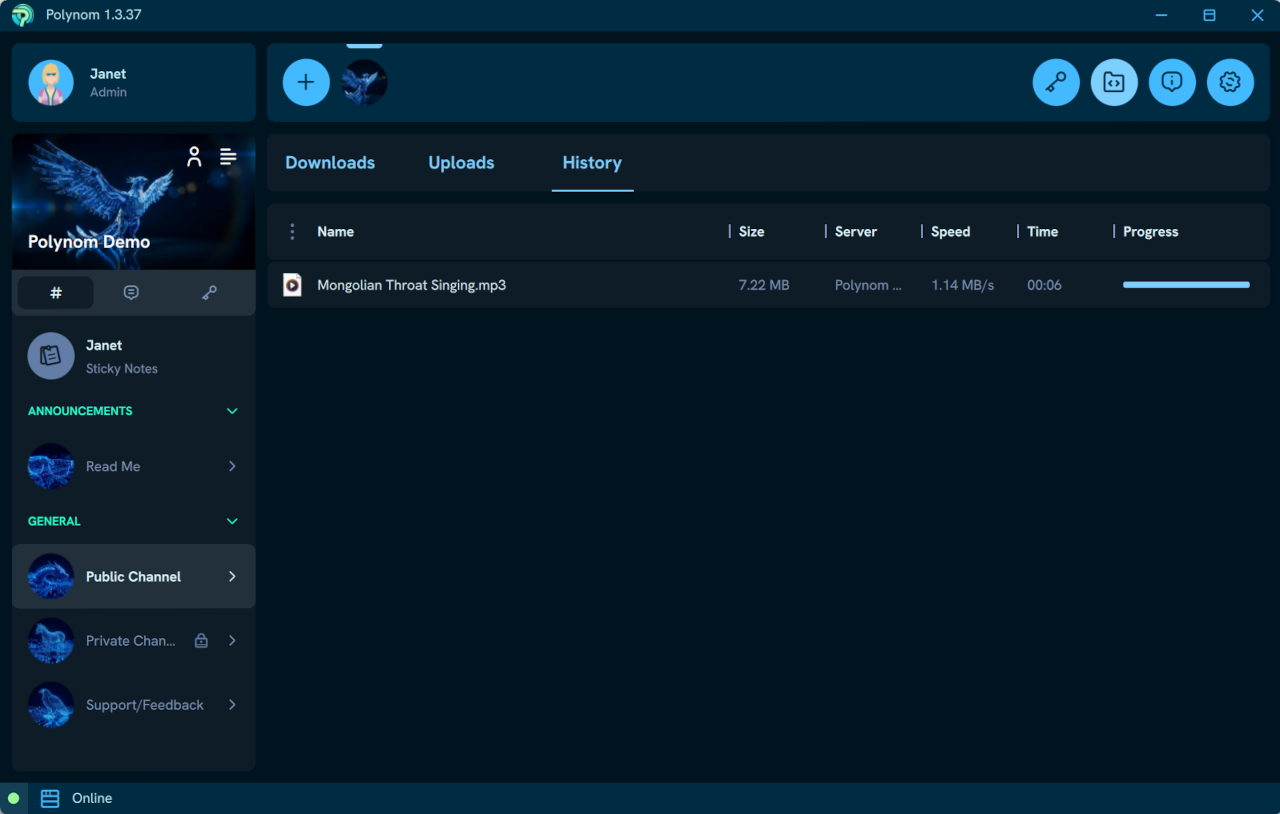
Task: Open Janet's Sticky Notes
Action: (x=121, y=356)
